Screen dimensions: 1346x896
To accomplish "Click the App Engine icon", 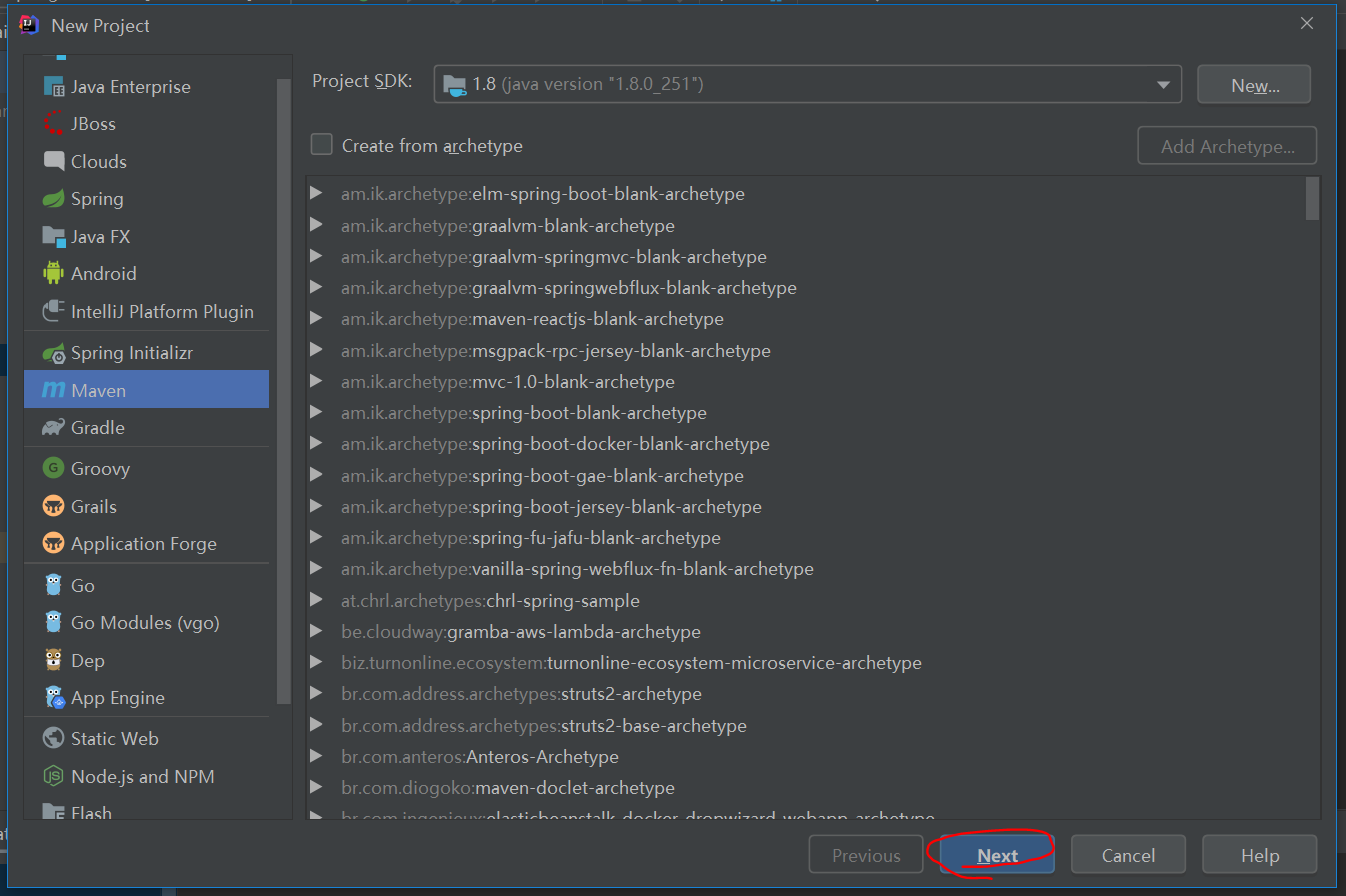I will click(54, 697).
